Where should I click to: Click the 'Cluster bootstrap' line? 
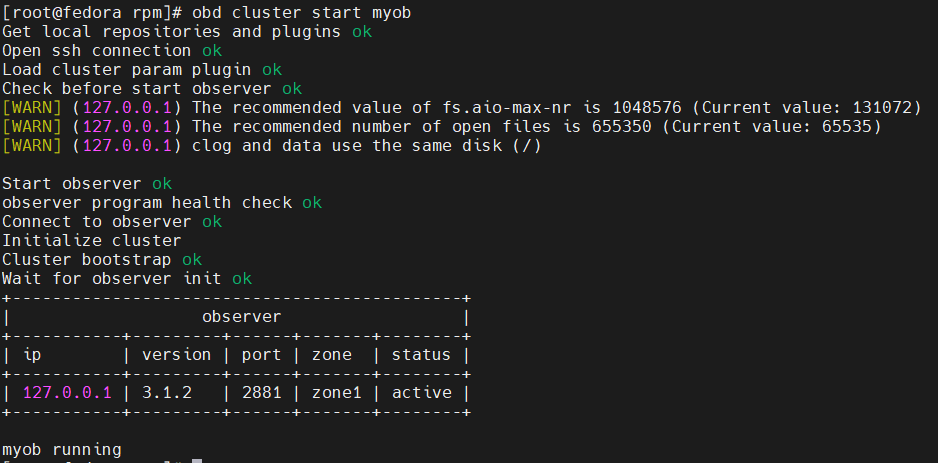click(x=87, y=259)
